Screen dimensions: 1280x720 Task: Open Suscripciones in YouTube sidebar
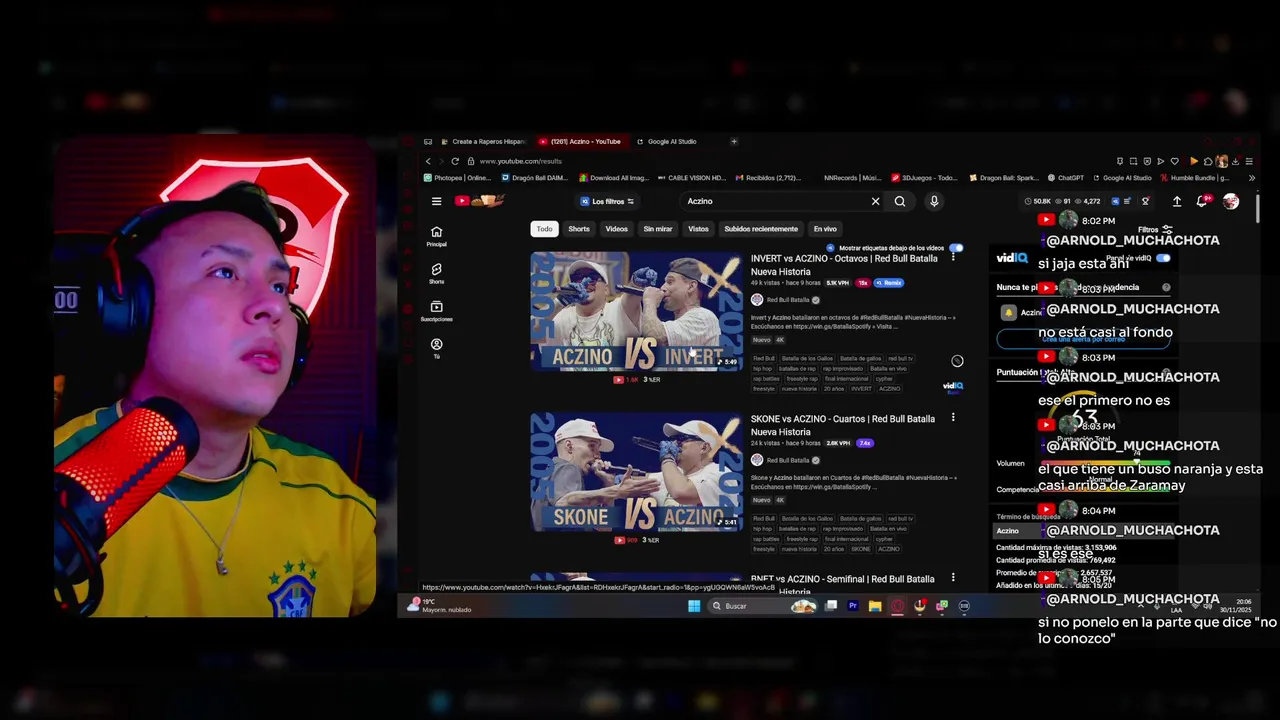(436, 311)
